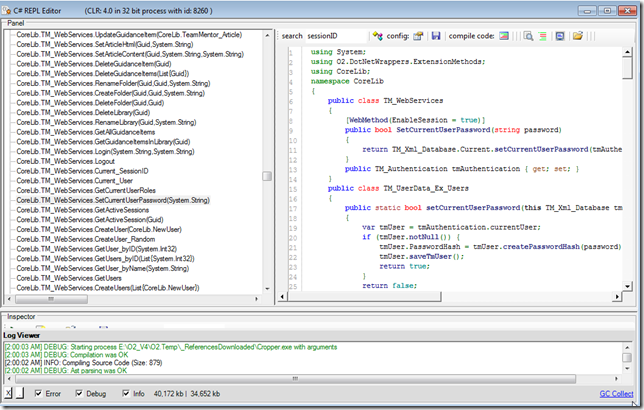
Task: Select TM_WebServices.CreateUser_Random entry
Action: [x=85, y=239]
